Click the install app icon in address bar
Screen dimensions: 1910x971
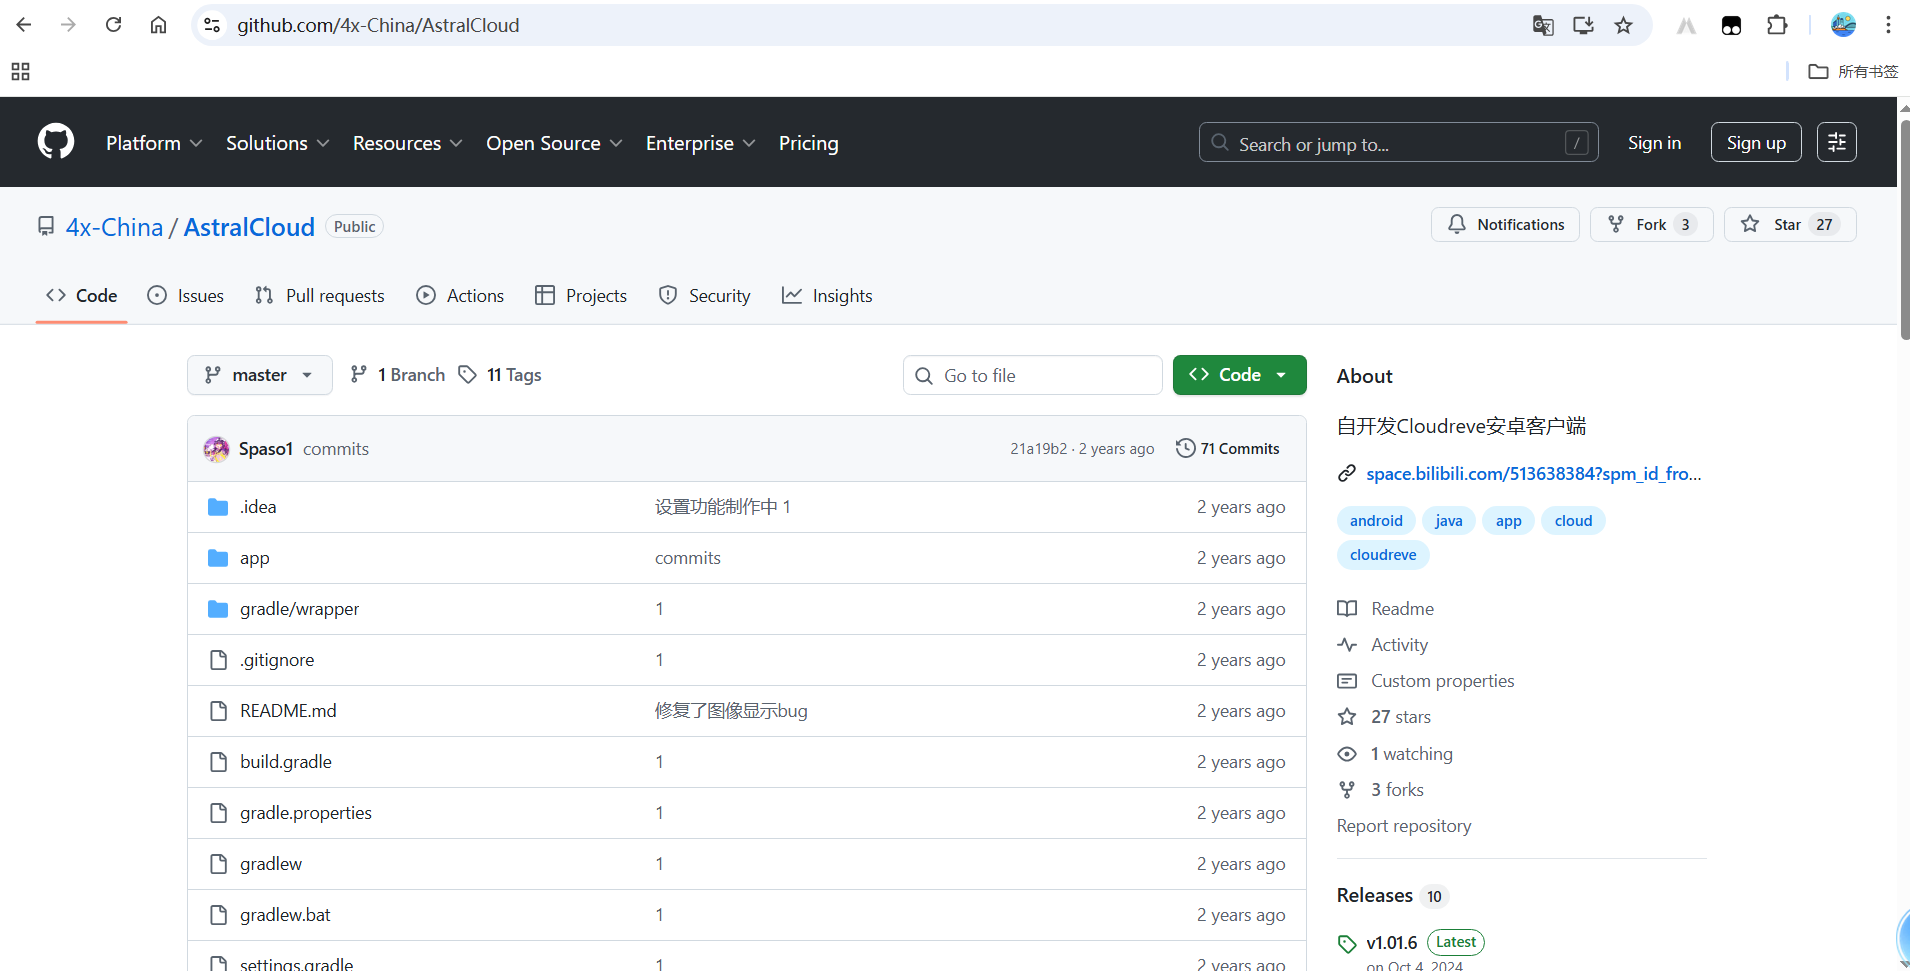pyautogui.click(x=1583, y=25)
